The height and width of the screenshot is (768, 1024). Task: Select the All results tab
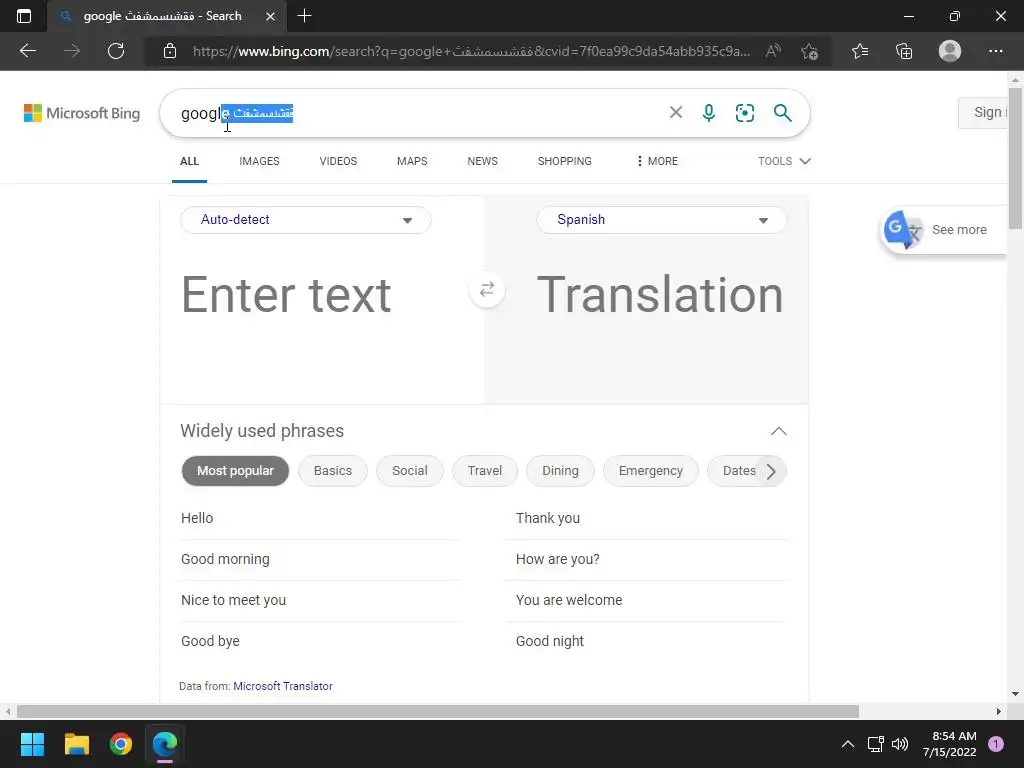click(189, 161)
